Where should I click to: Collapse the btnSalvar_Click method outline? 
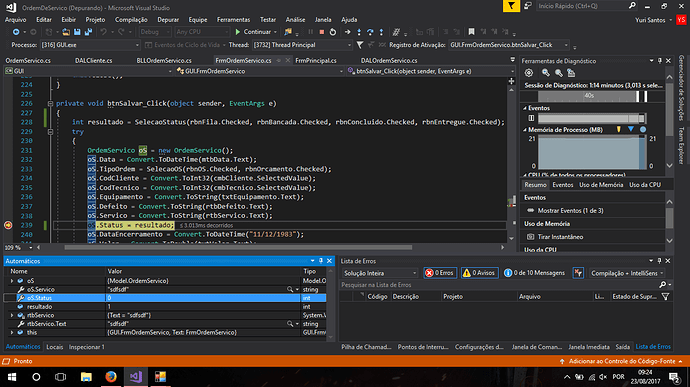[50, 103]
